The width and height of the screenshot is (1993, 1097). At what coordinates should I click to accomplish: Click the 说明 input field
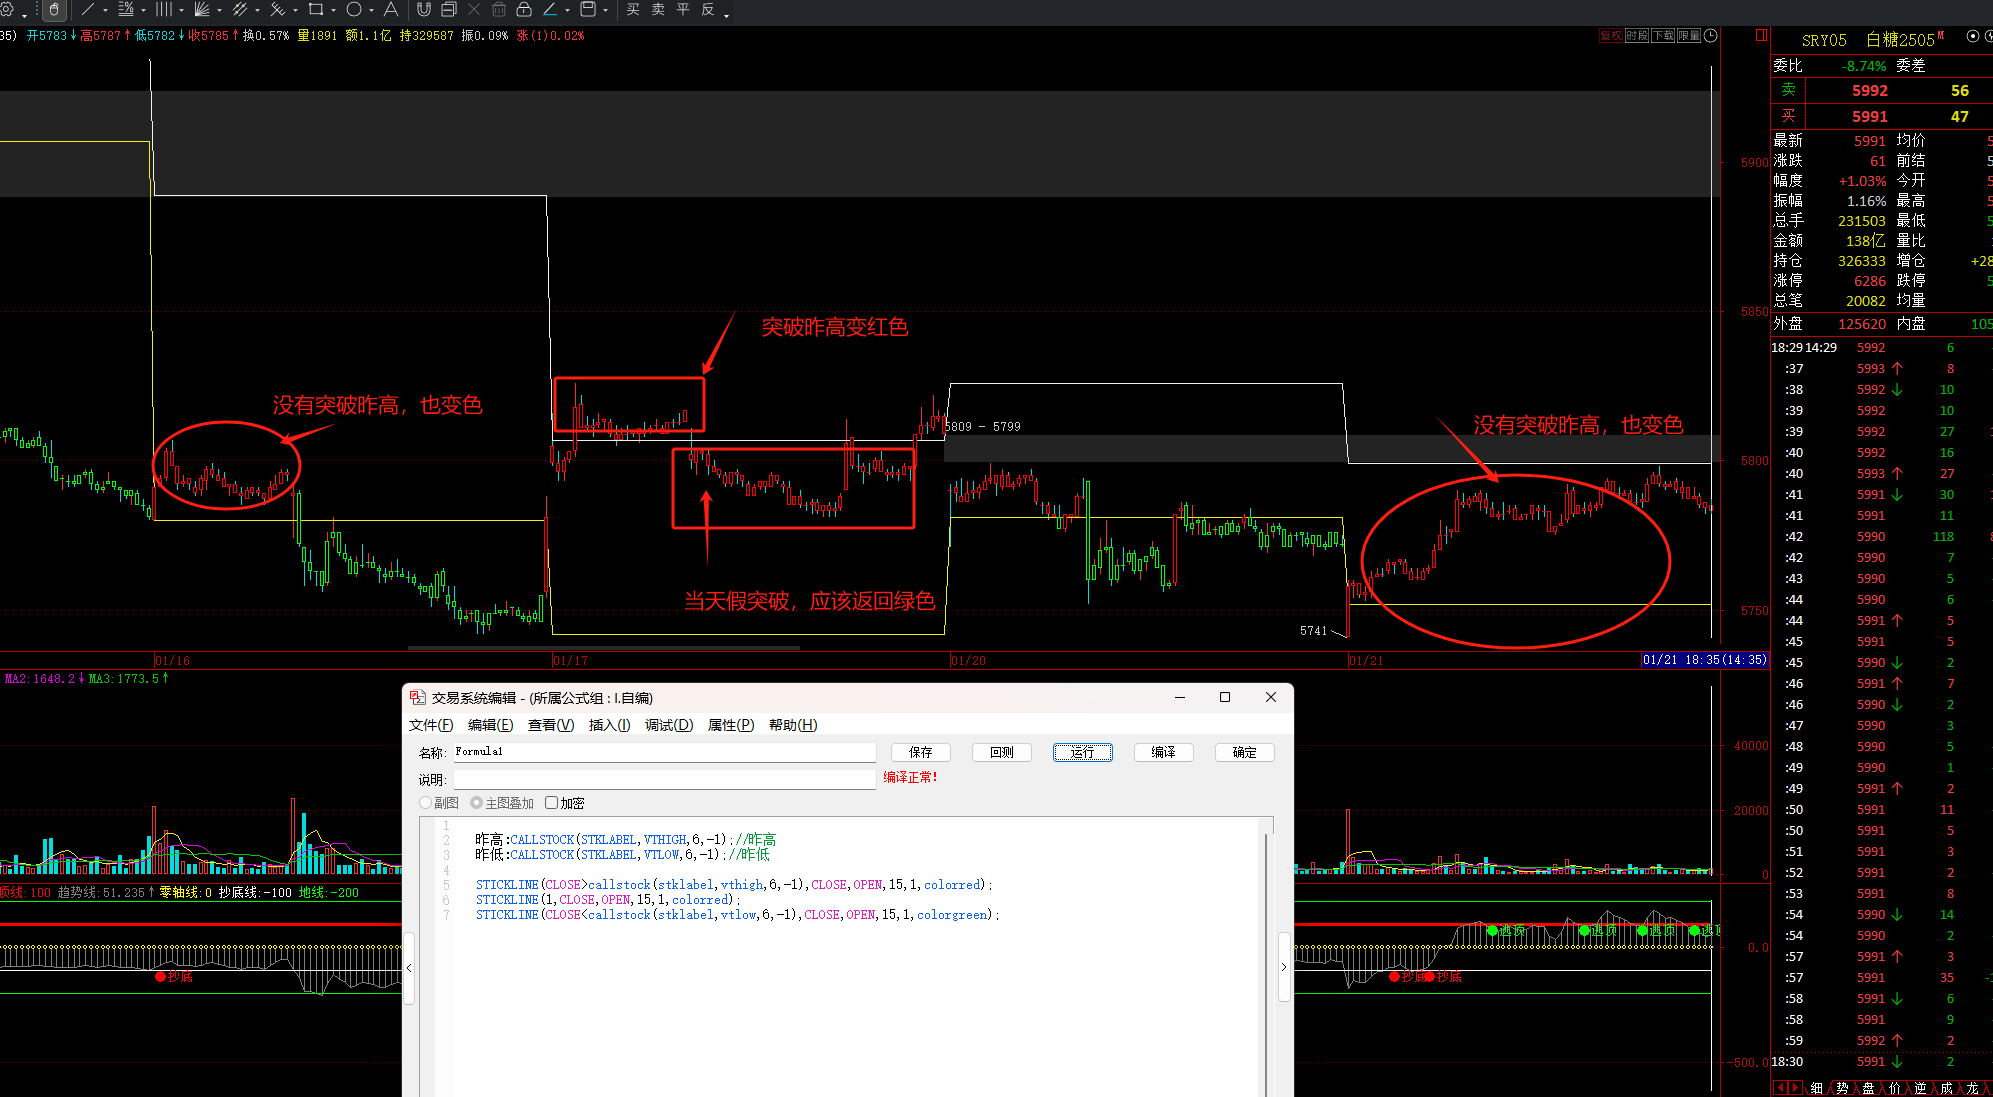click(x=664, y=779)
